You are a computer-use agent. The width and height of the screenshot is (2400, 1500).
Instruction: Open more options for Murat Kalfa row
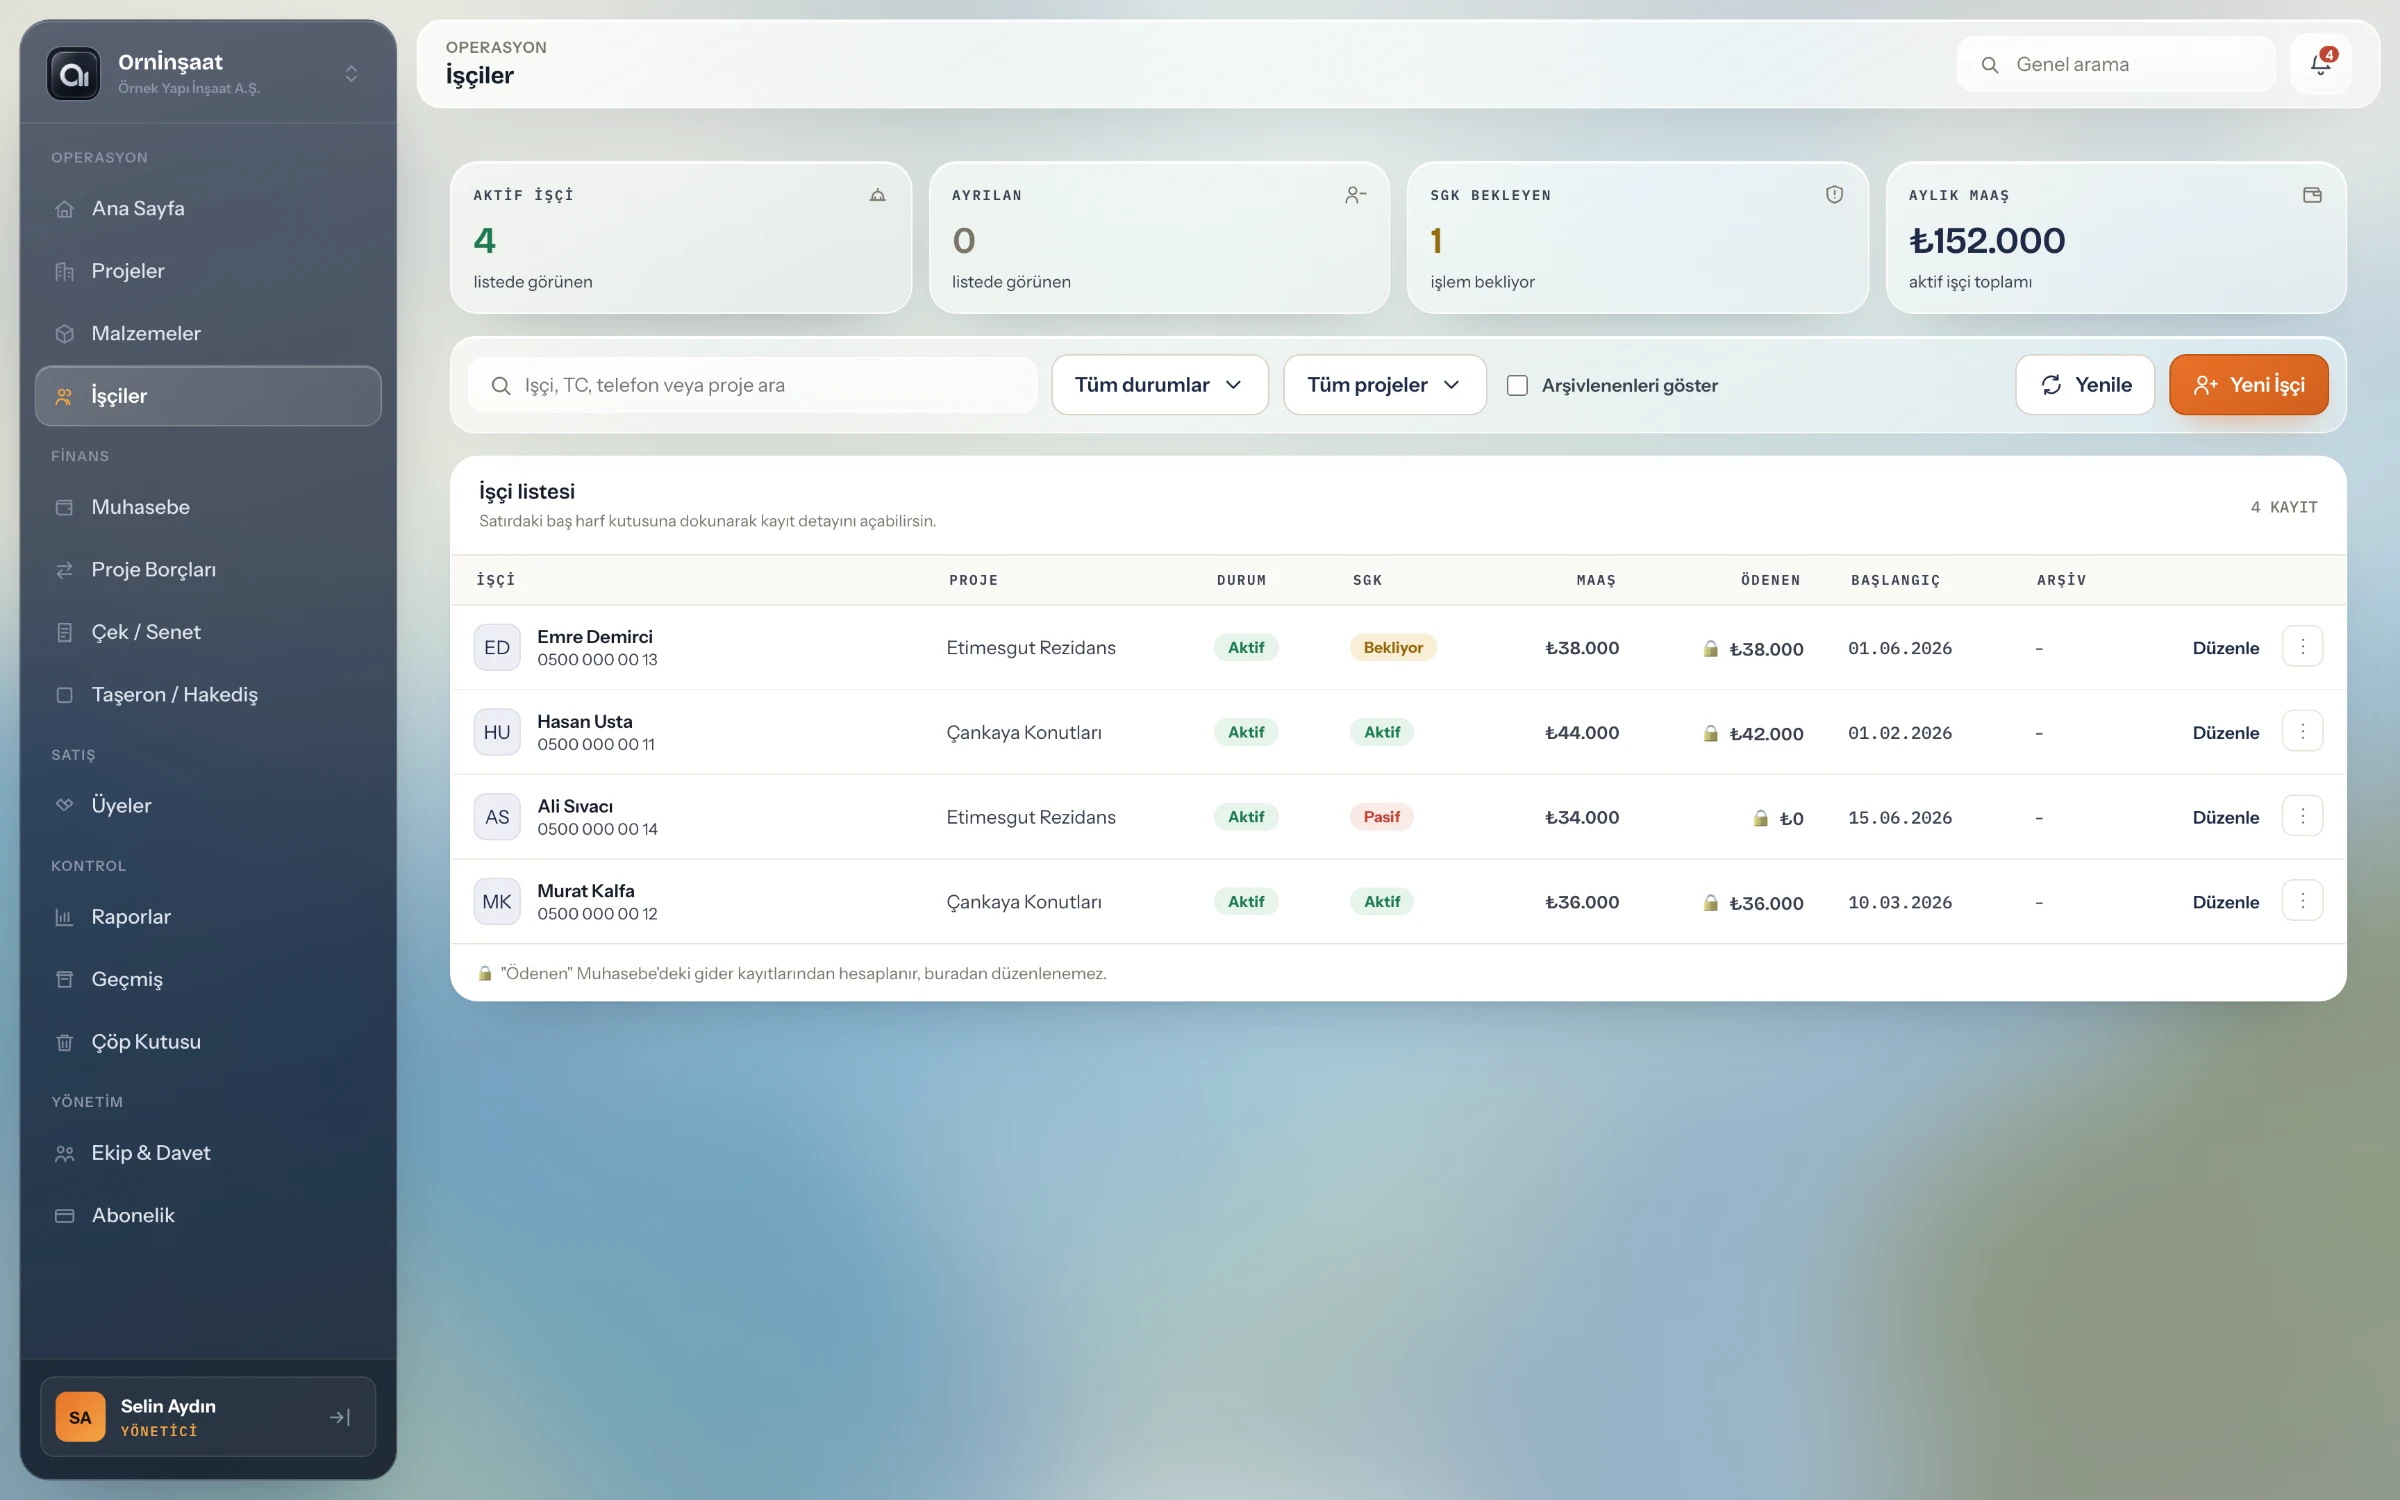(2302, 901)
